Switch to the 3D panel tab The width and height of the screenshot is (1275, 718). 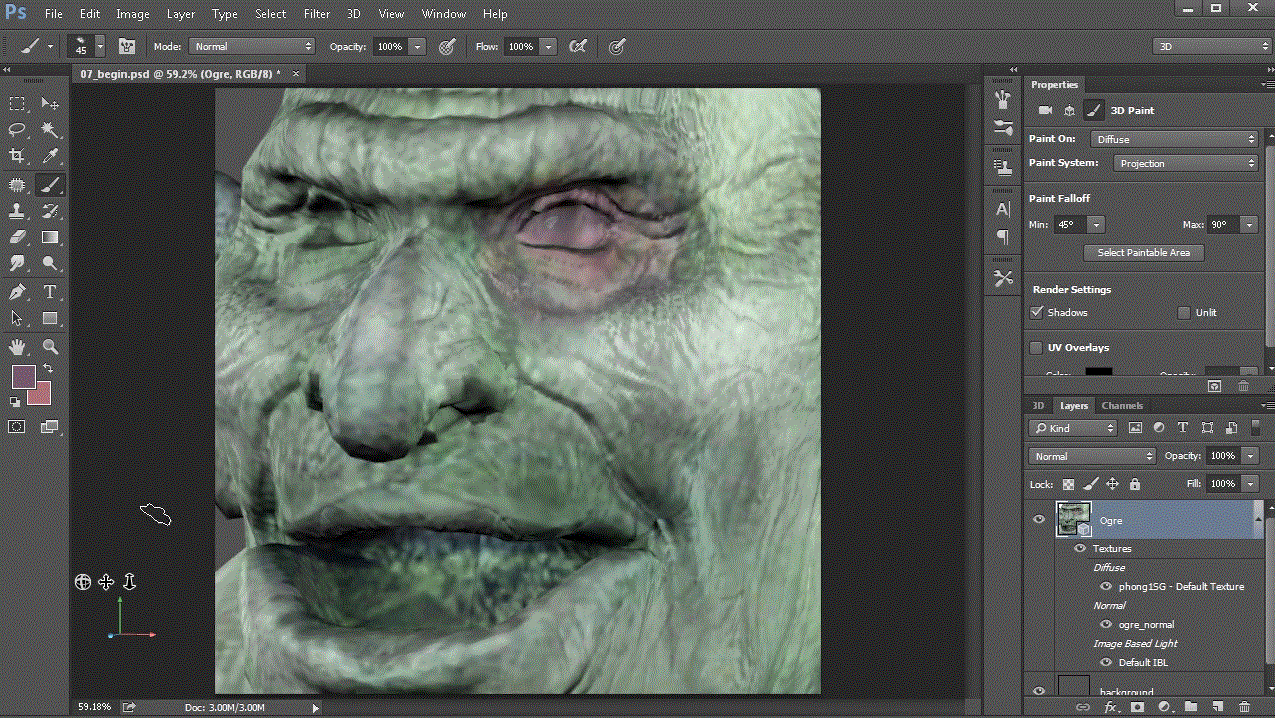tap(1038, 405)
